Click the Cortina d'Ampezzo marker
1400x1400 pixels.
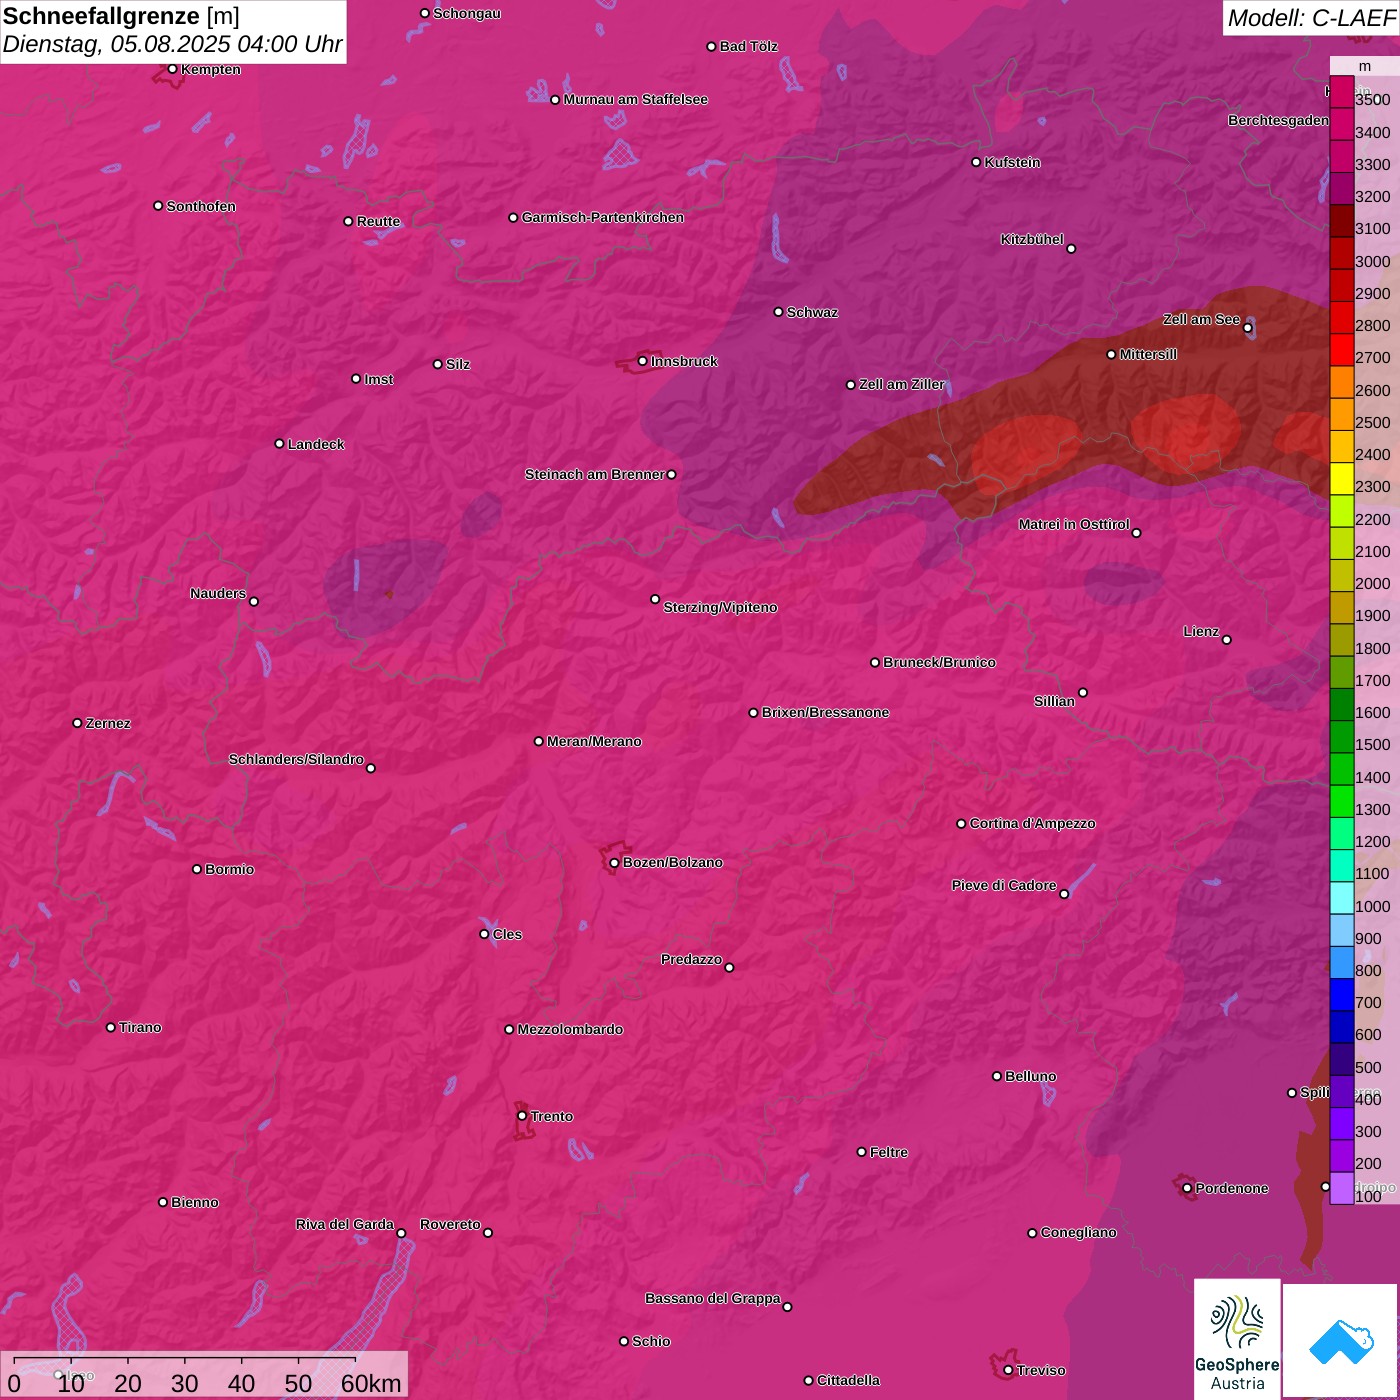click(x=961, y=824)
